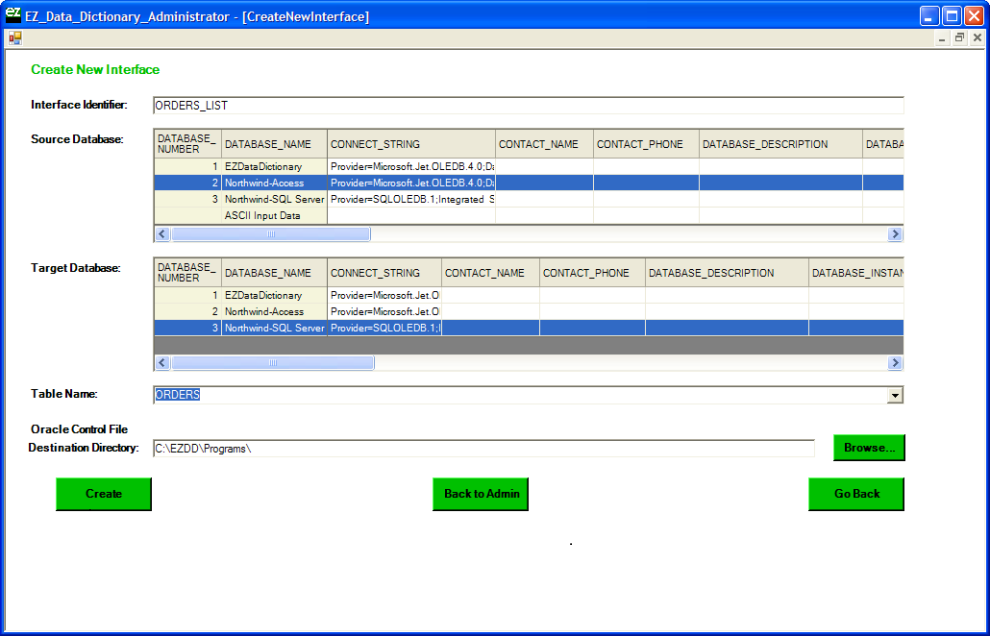Close the inner CreateNewInterface child window
990x636 pixels.
click(x=977, y=38)
